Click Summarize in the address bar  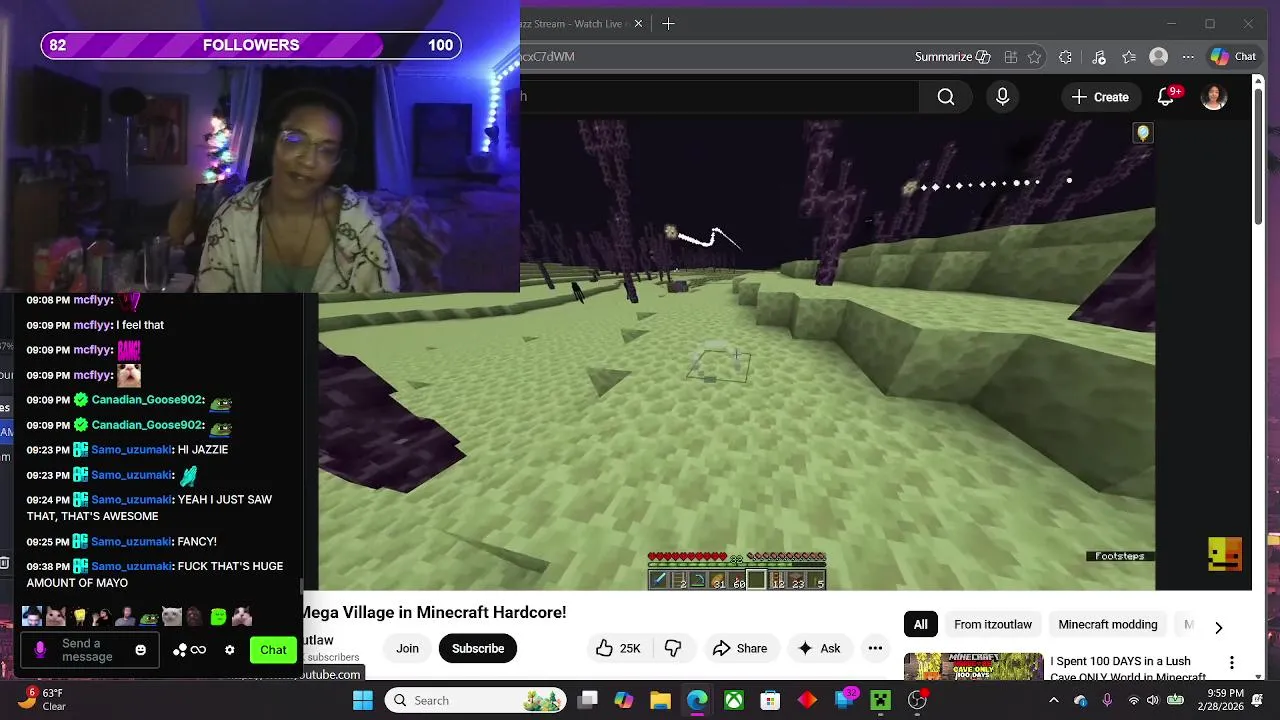952,57
